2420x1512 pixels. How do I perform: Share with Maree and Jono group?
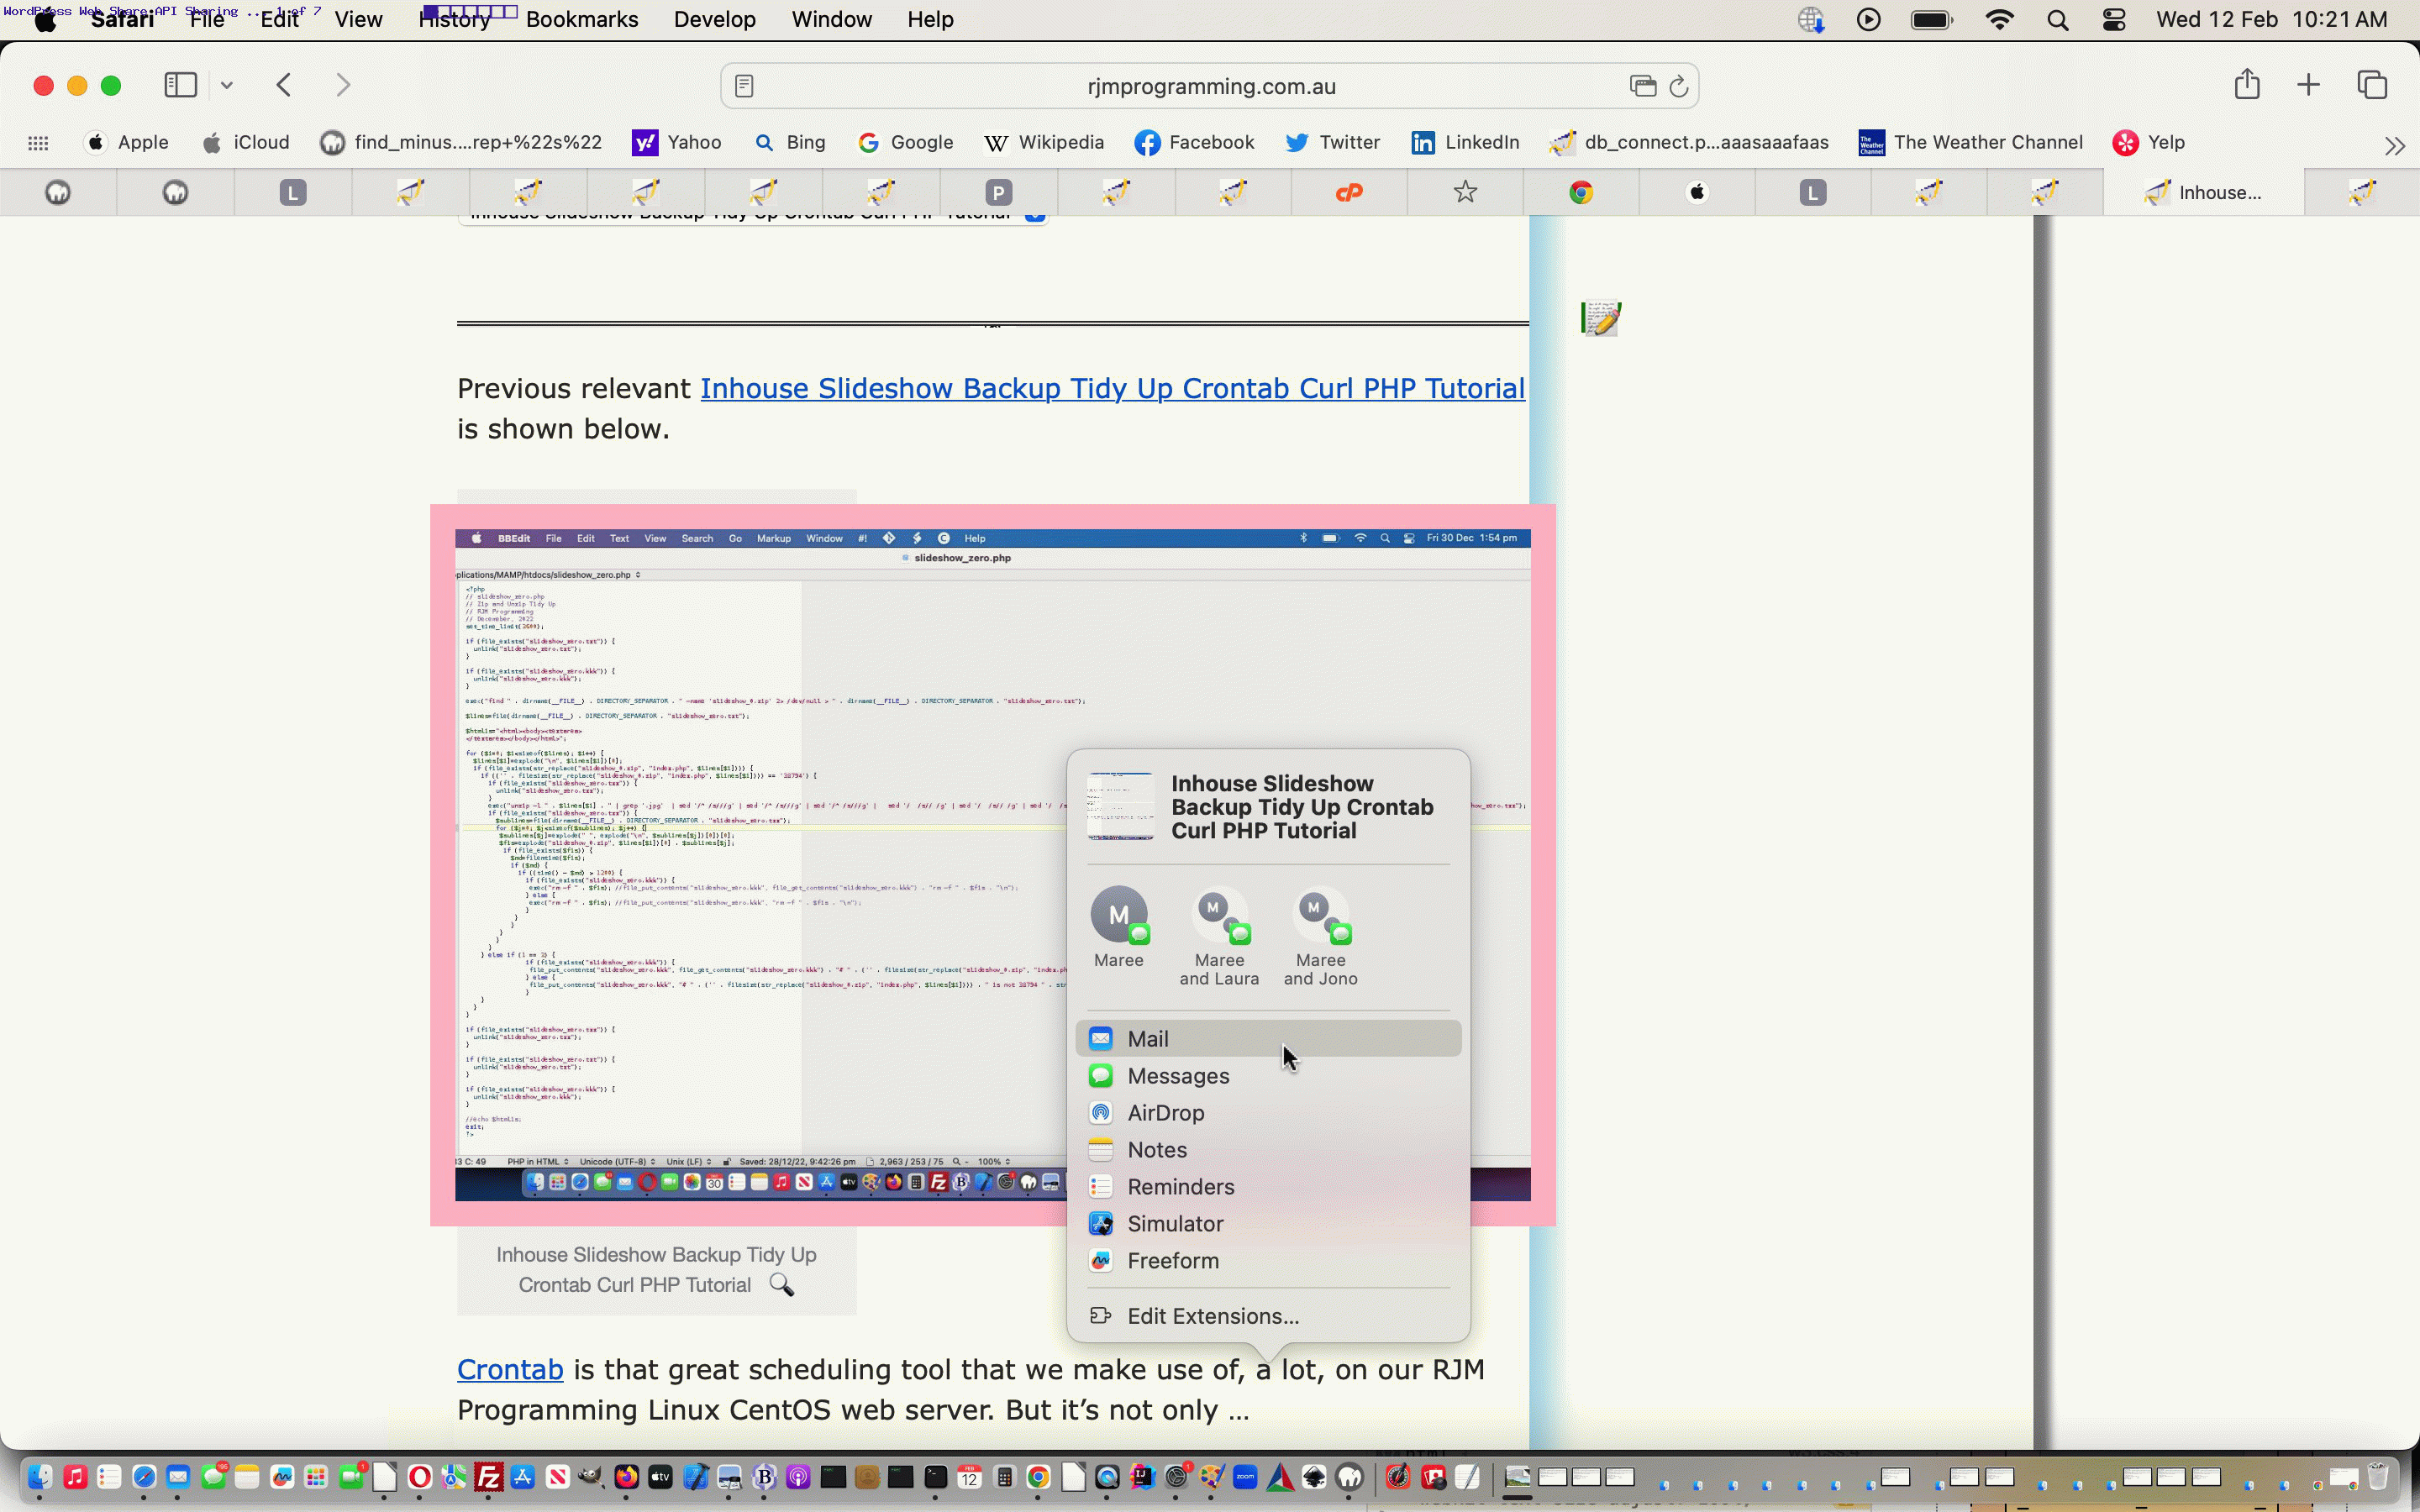1320,937
